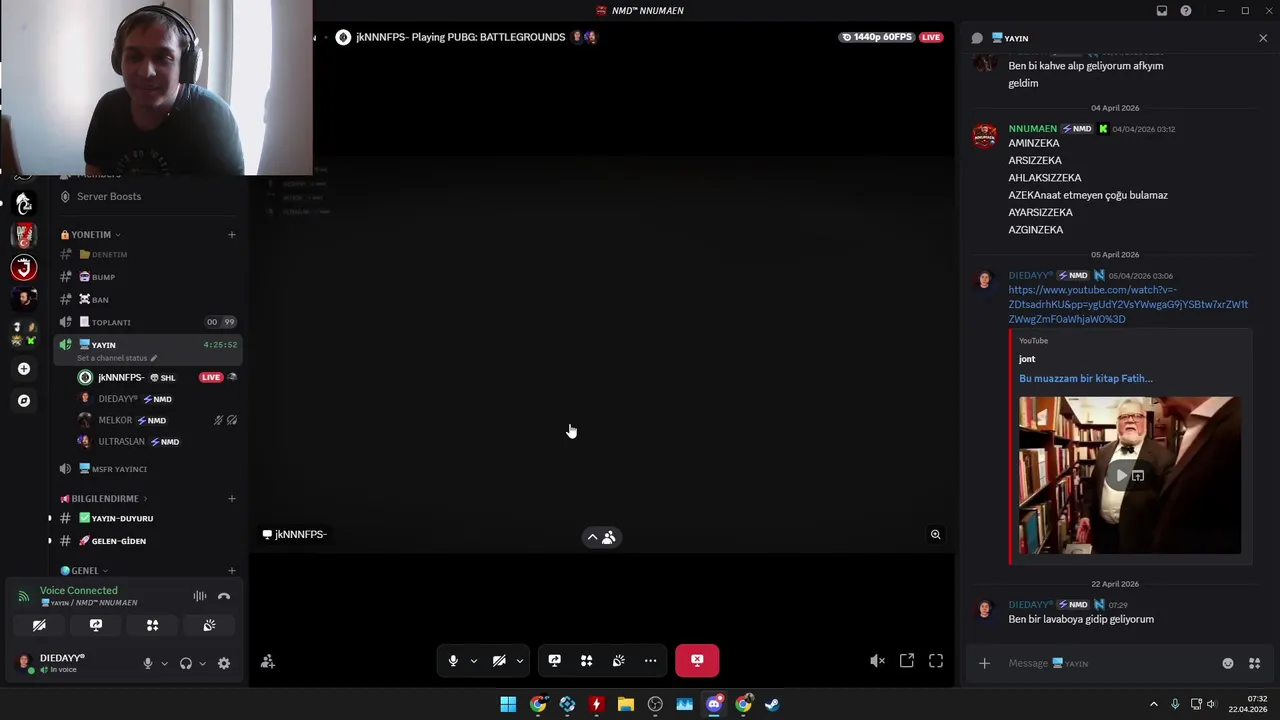Open more options ellipsis in call bar
The image size is (1280, 720).
pyautogui.click(x=650, y=661)
